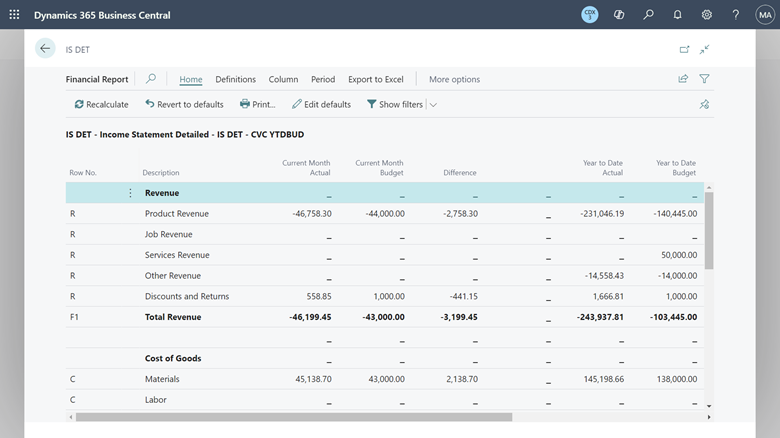The width and height of the screenshot is (780, 438).
Task: Open the Export to Excel menu
Action: [376, 79]
